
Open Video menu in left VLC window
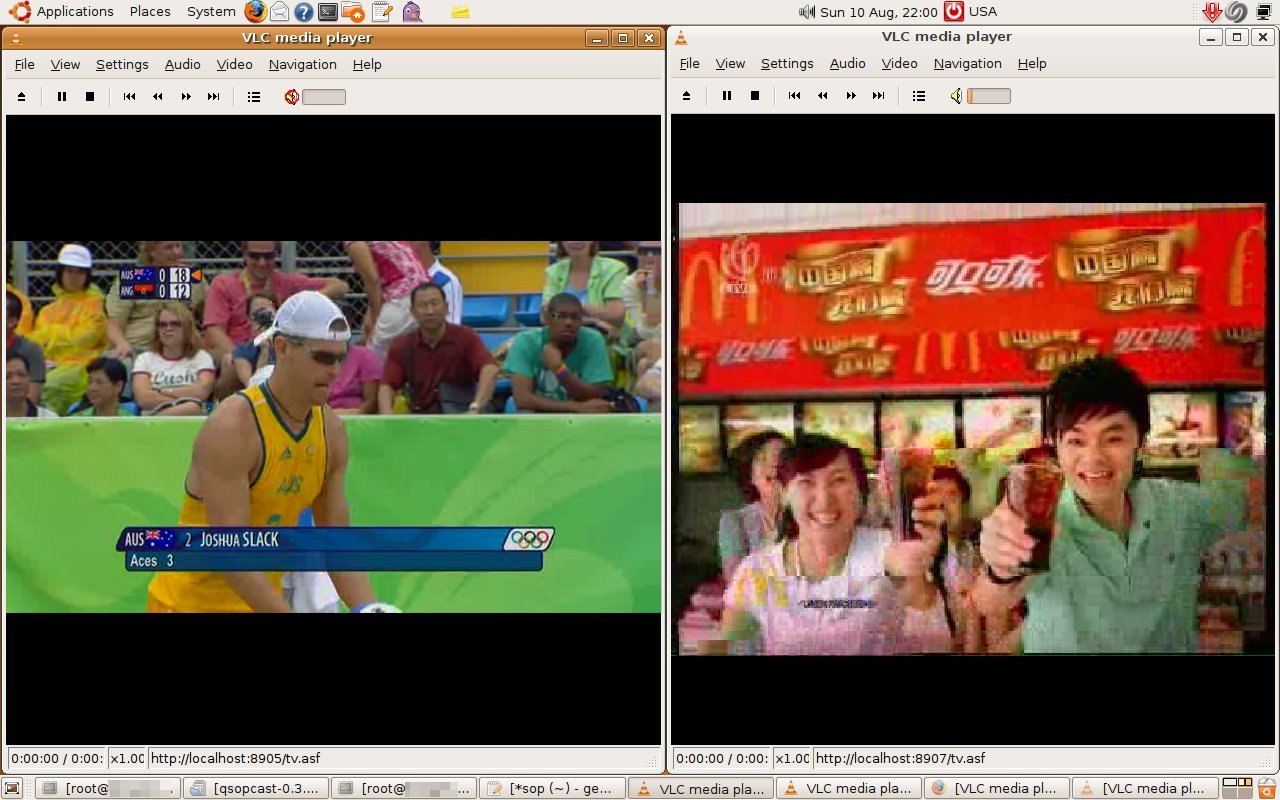[235, 64]
